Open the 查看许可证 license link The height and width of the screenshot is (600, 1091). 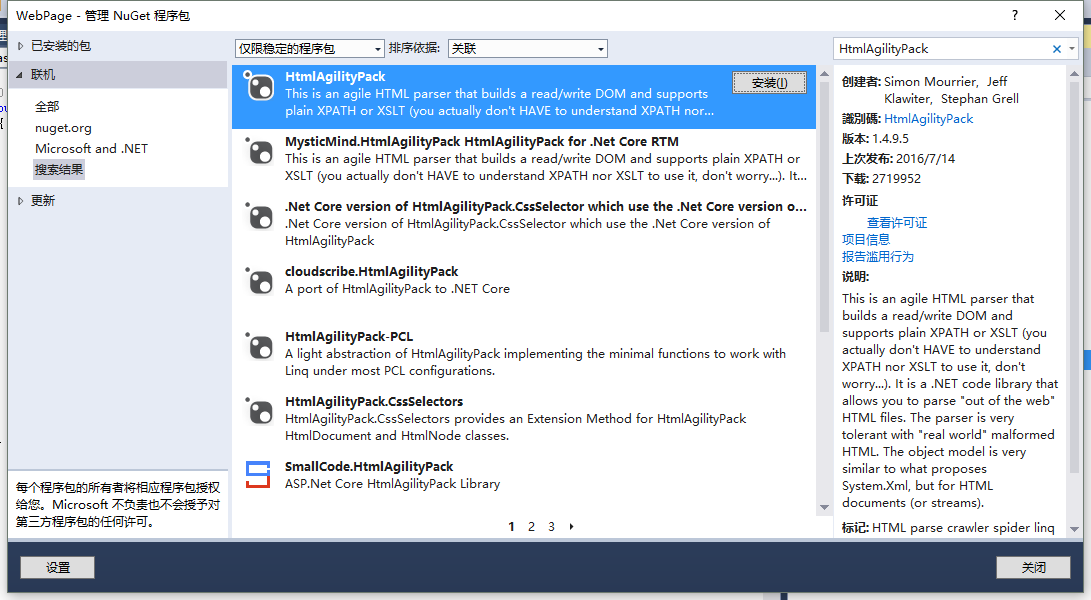coord(897,223)
